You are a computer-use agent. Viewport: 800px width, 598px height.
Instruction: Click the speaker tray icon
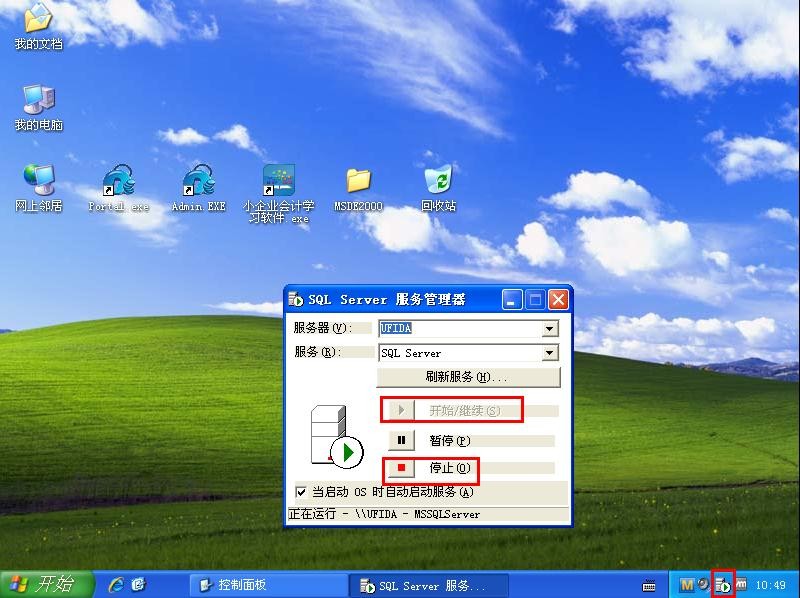(x=704, y=585)
